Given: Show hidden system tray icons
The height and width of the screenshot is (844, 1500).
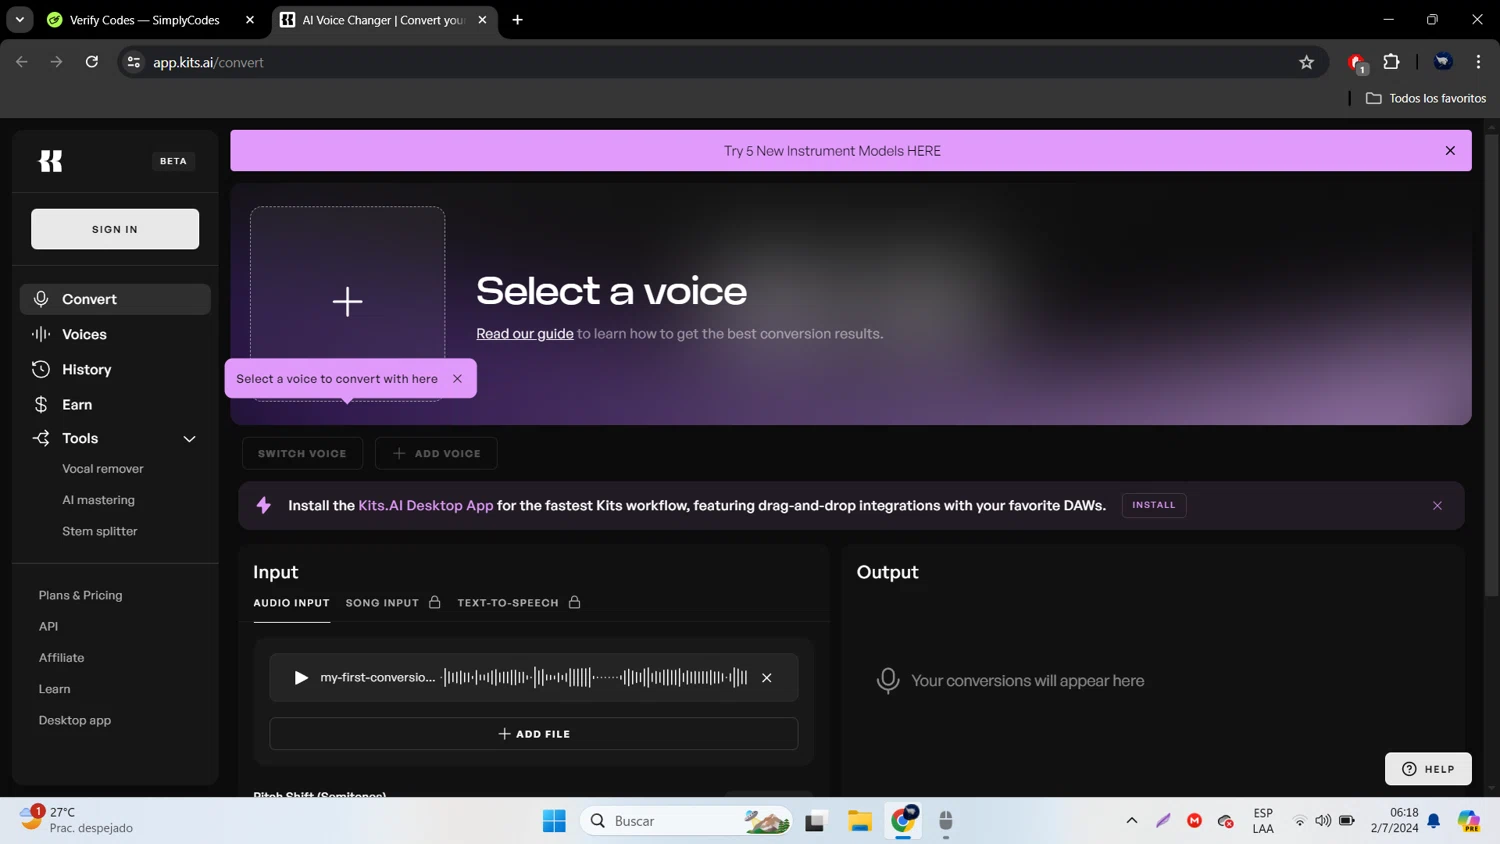Looking at the screenshot, I should click(1132, 821).
